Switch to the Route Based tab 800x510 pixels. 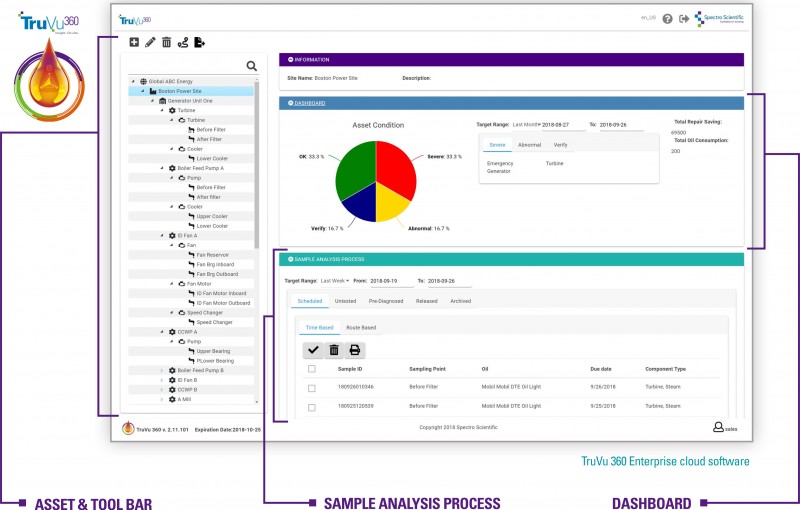coord(361,327)
